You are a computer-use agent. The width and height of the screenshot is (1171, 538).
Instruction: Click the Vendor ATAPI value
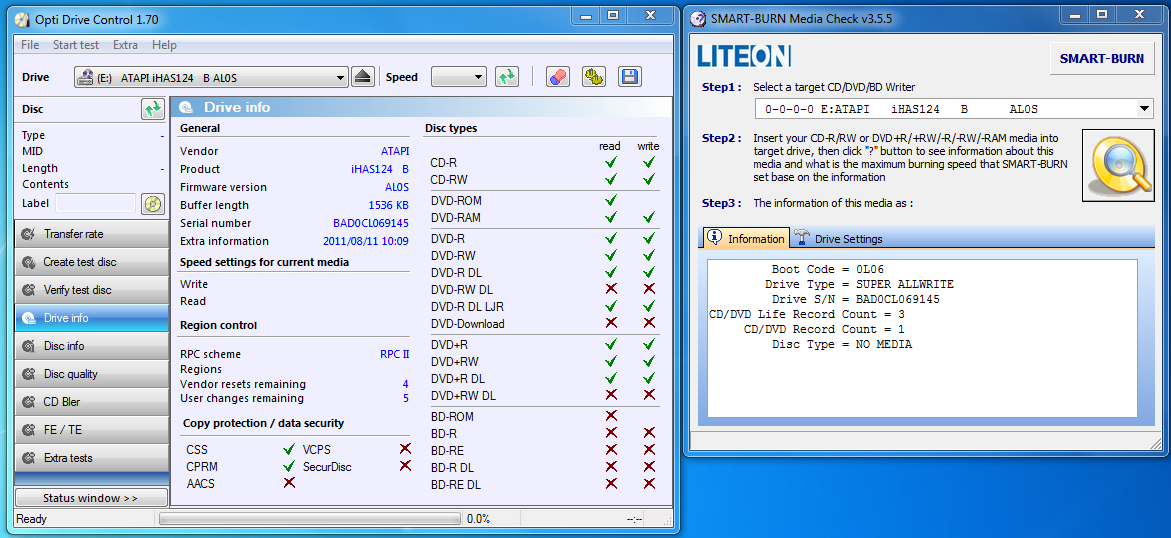pos(395,152)
